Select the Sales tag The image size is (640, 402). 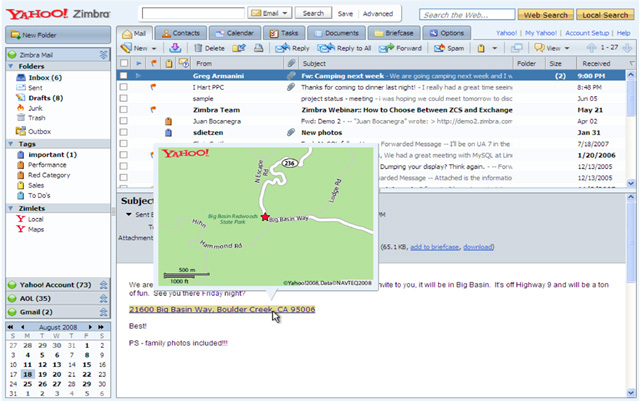[x=31, y=185]
